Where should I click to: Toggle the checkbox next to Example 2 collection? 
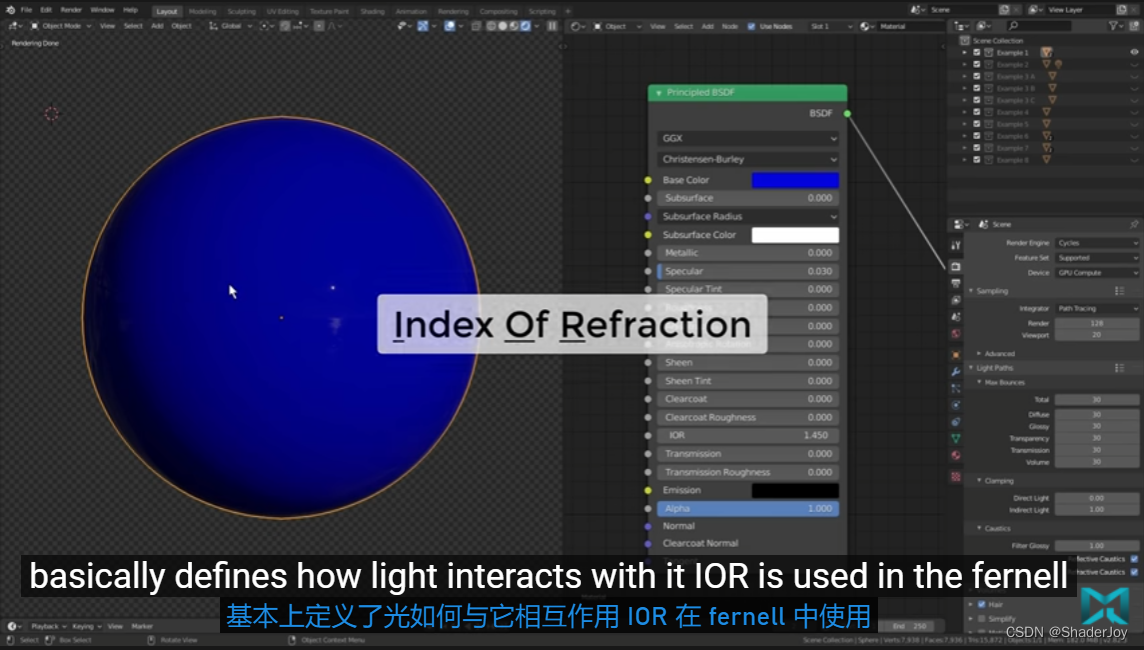pos(976,64)
